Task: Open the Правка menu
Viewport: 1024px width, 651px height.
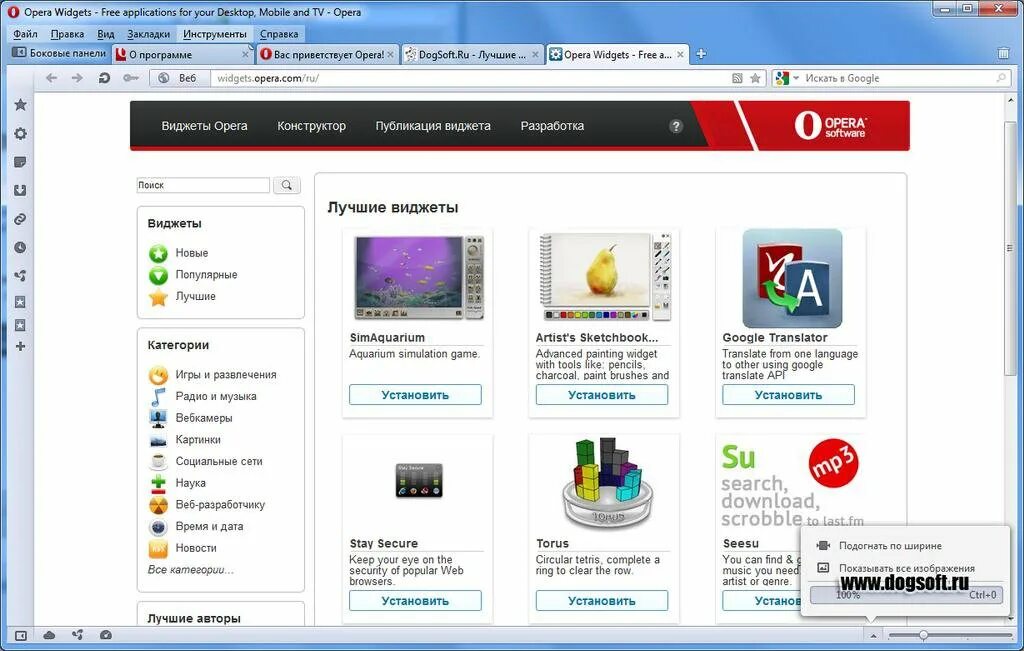Action: [x=67, y=34]
